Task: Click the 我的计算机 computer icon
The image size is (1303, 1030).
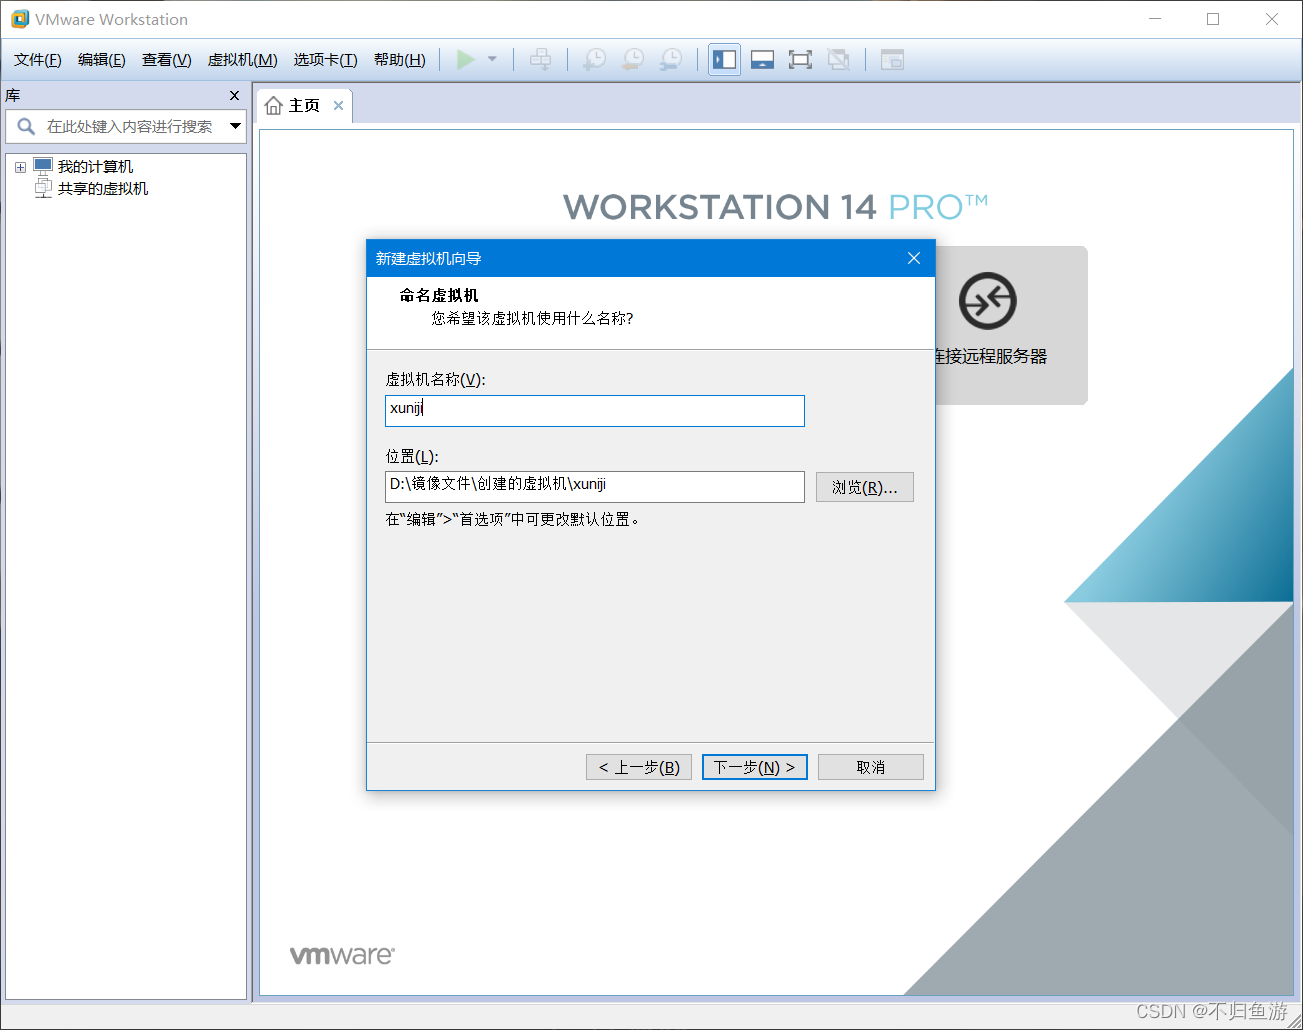Action: pos(43,166)
